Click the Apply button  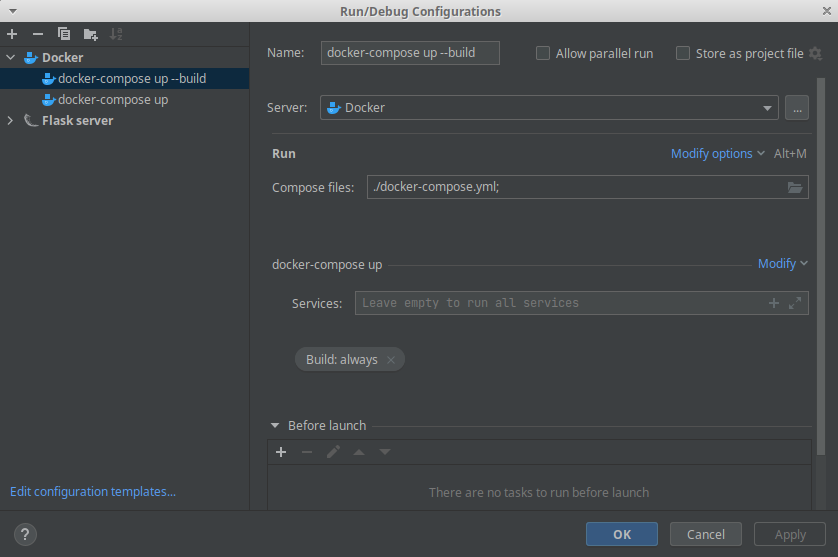[x=790, y=535]
